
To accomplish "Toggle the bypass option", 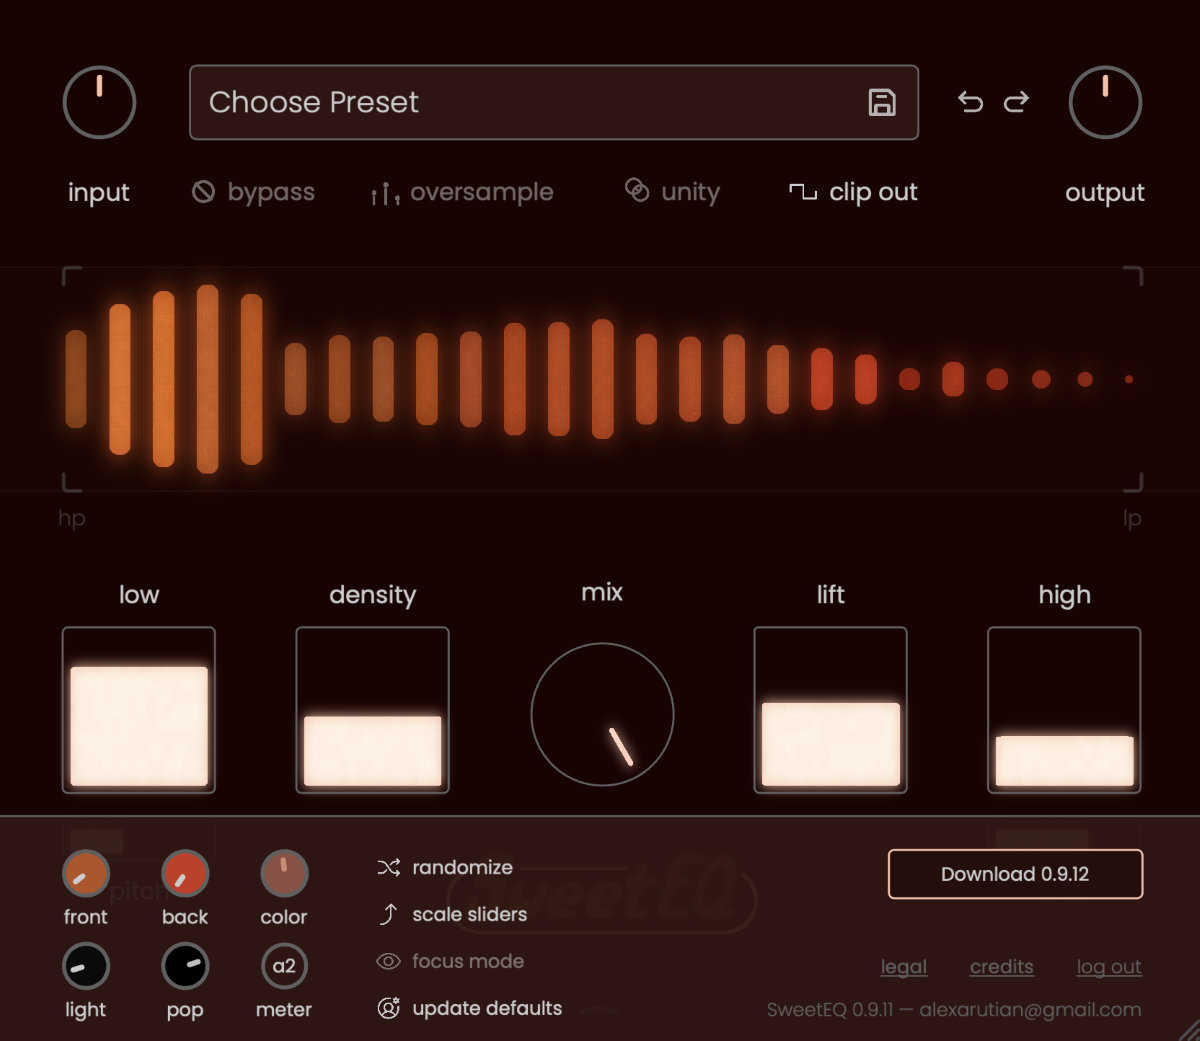I will click(x=254, y=192).
